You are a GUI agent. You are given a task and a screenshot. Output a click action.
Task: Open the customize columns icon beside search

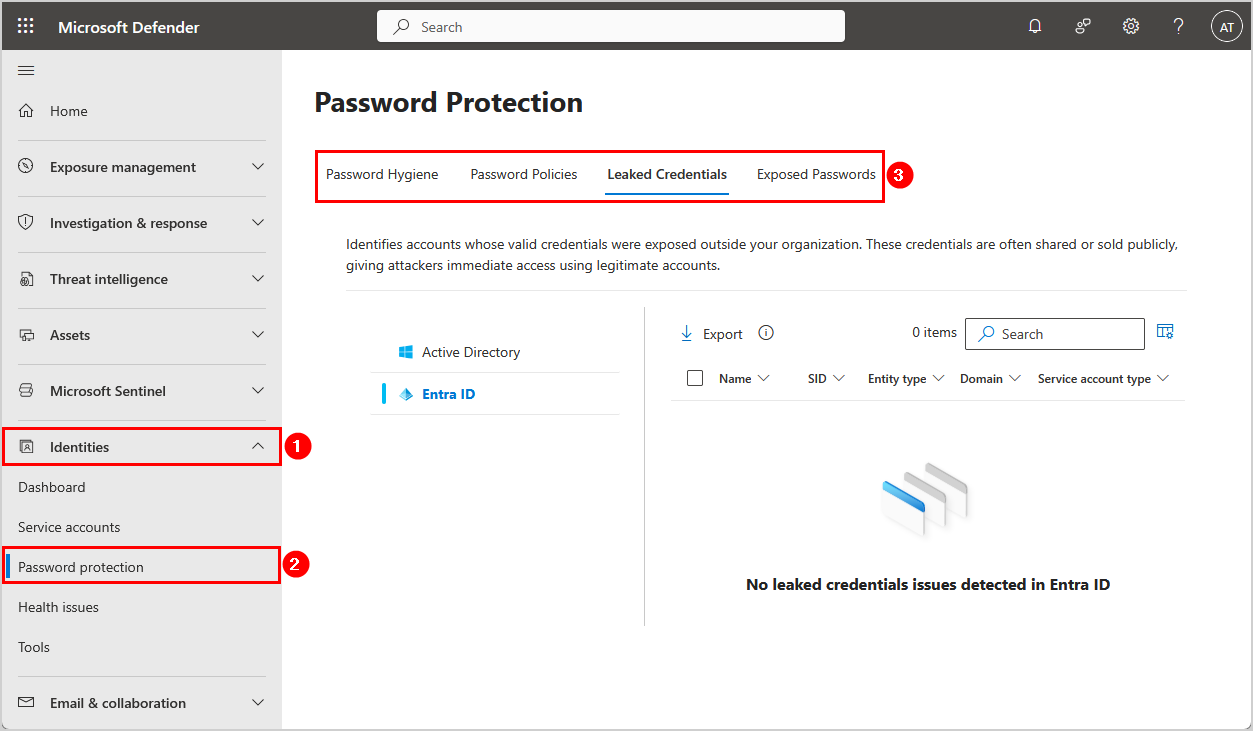(1164, 332)
